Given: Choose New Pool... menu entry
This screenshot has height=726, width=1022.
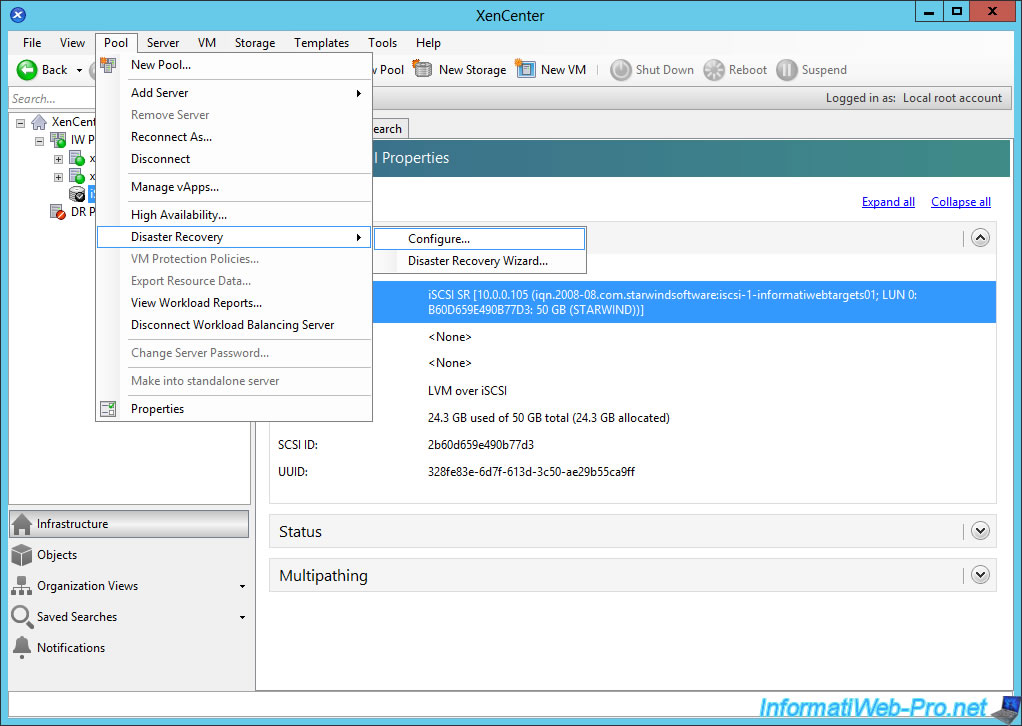Looking at the screenshot, I should tap(234, 65).
